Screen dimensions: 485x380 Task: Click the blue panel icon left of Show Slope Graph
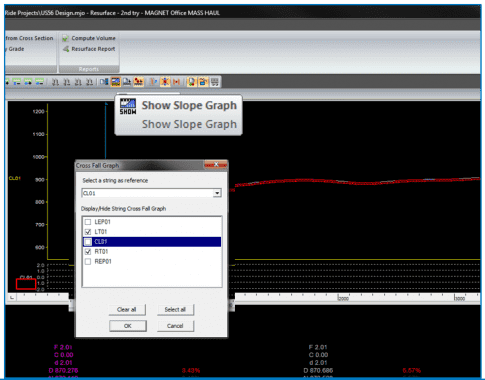pos(104,82)
